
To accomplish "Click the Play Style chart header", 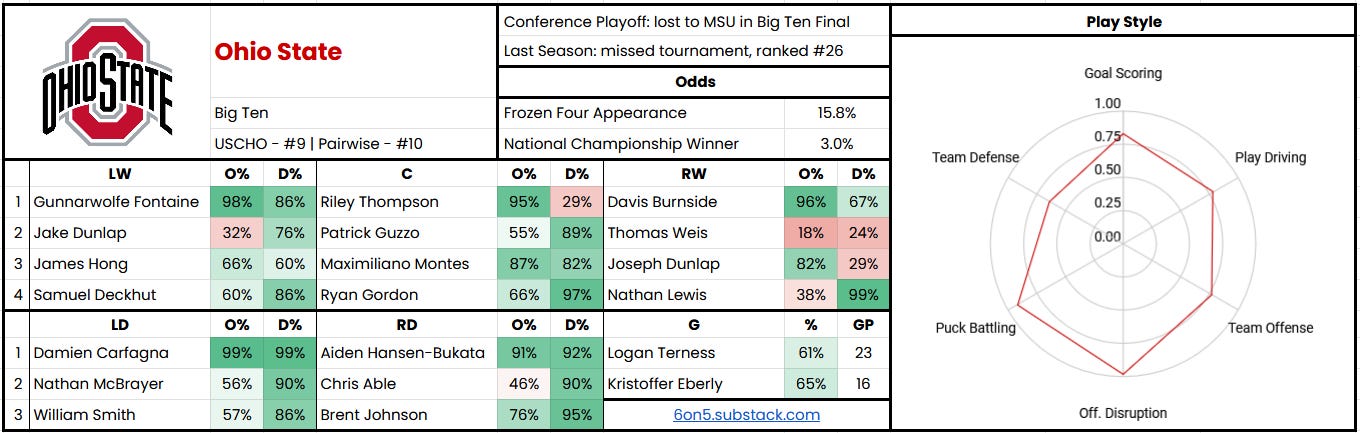I will click(1124, 21).
